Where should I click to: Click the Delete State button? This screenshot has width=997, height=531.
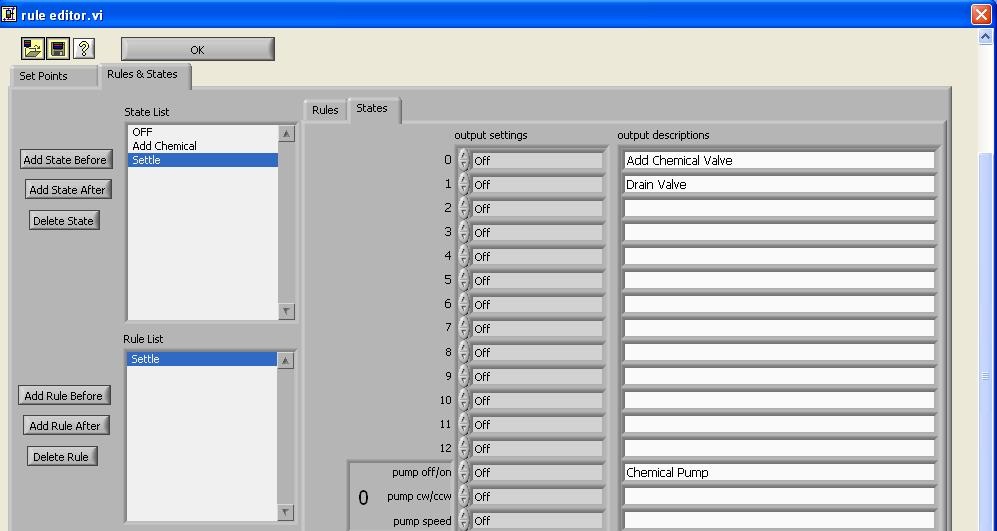[x=64, y=221]
